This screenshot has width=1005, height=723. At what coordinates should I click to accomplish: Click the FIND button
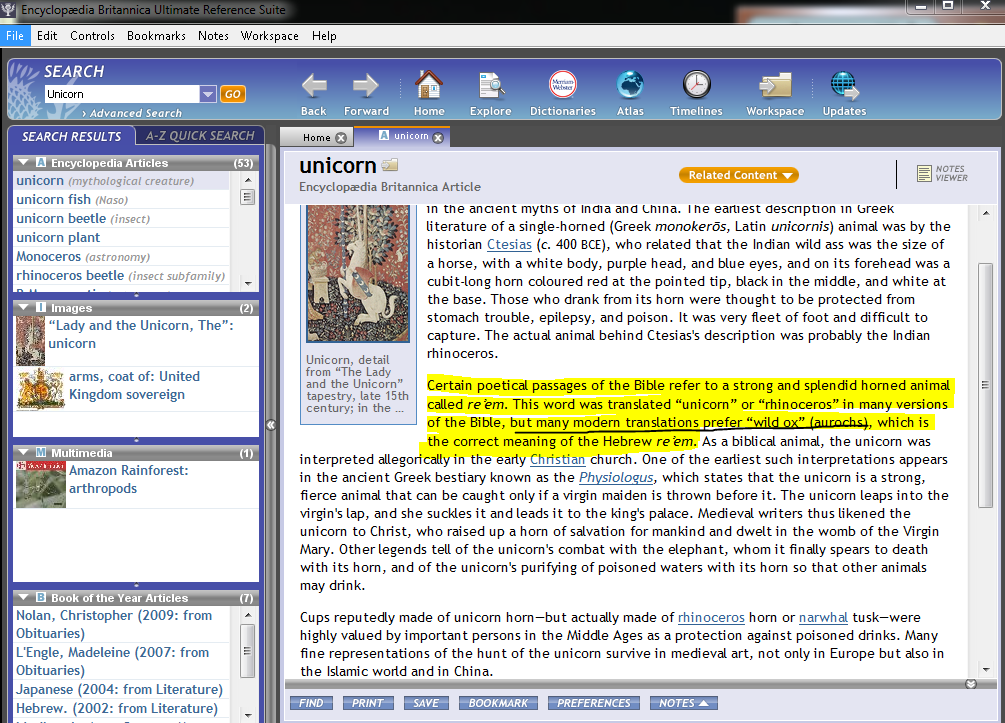coord(311,703)
